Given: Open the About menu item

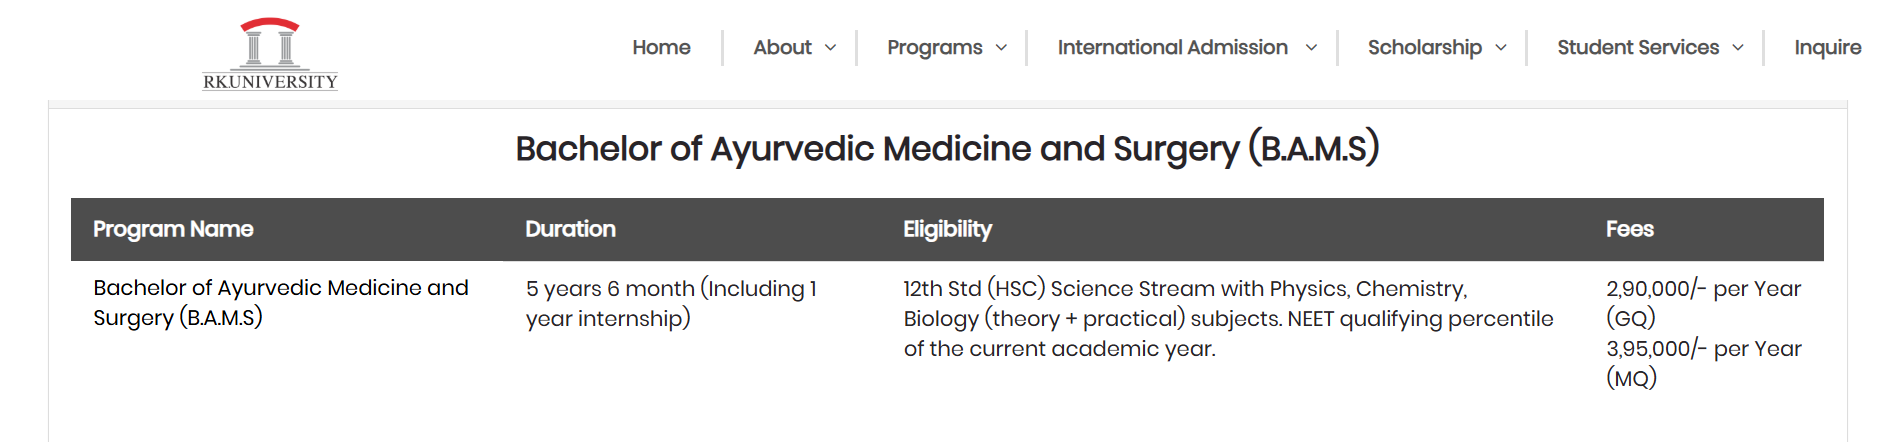Looking at the screenshot, I should 782,47.
